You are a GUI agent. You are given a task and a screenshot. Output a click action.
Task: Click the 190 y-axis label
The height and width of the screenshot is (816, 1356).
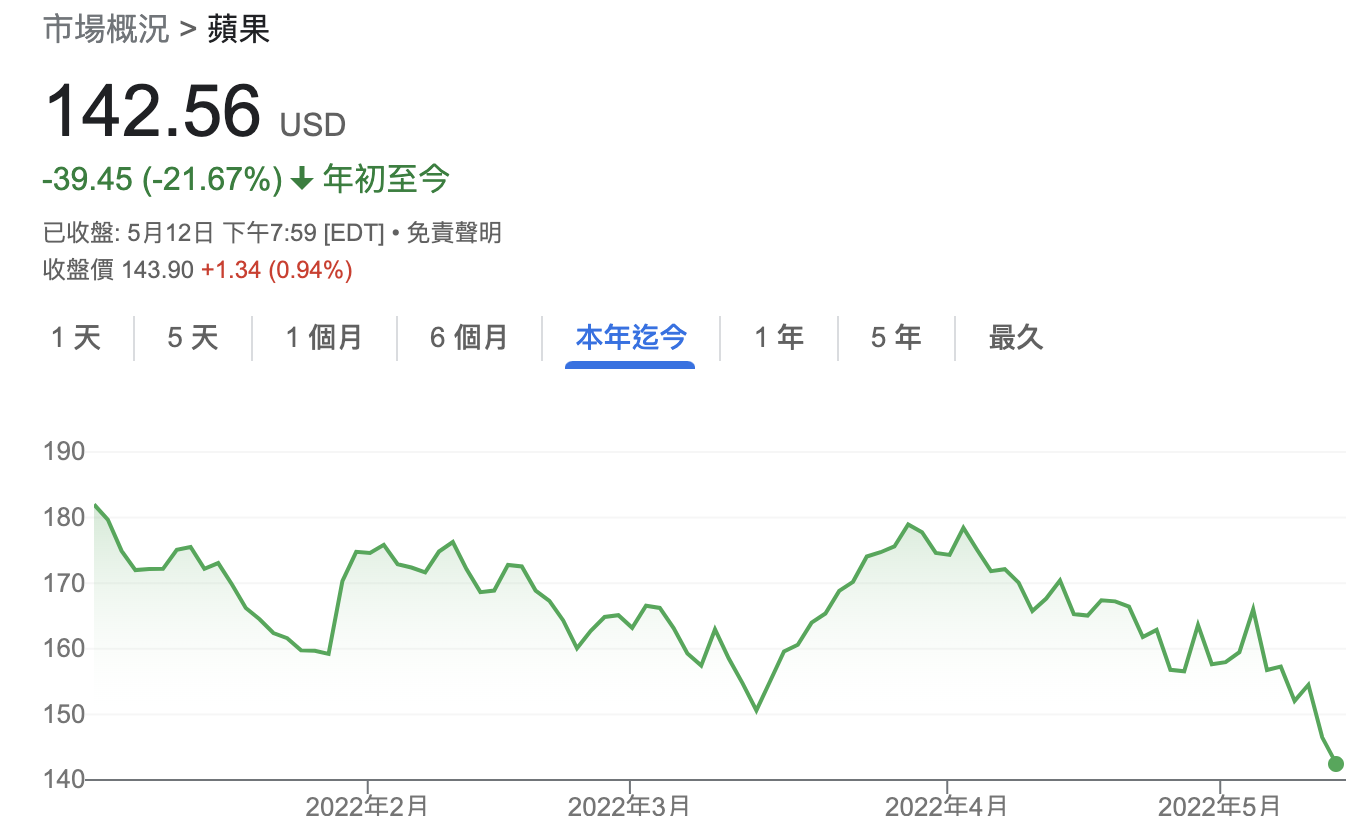(64, 452)
